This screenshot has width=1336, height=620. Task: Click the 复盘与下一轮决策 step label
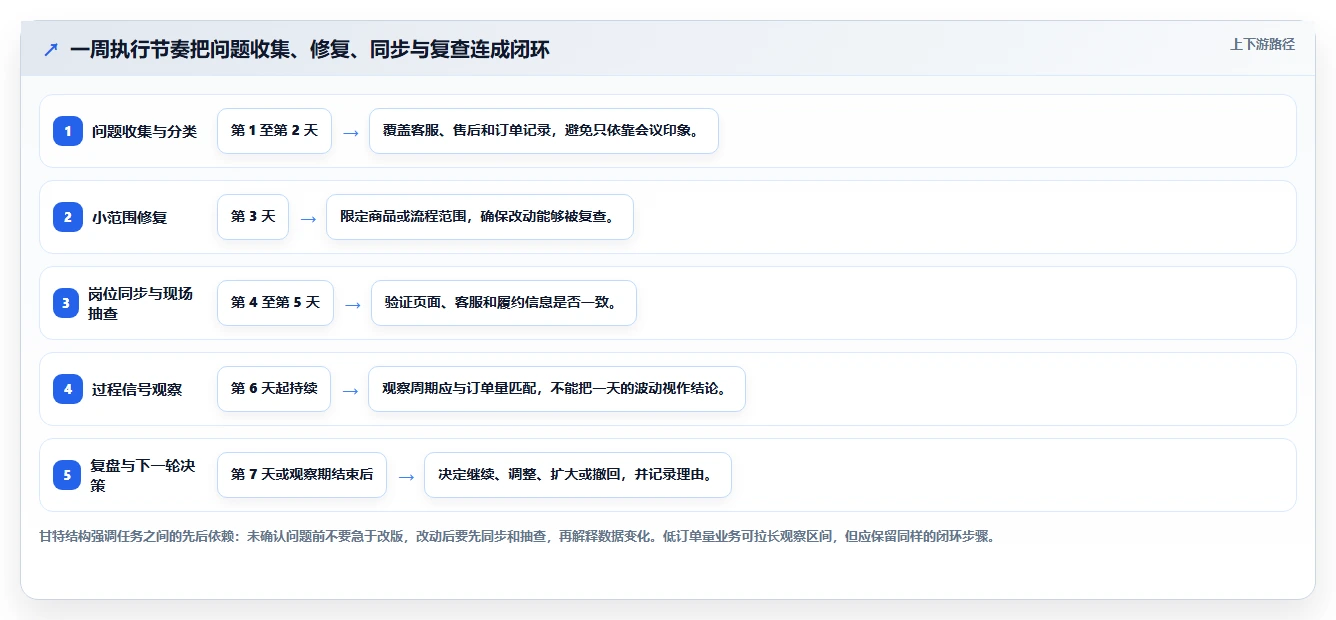point(142,475)
